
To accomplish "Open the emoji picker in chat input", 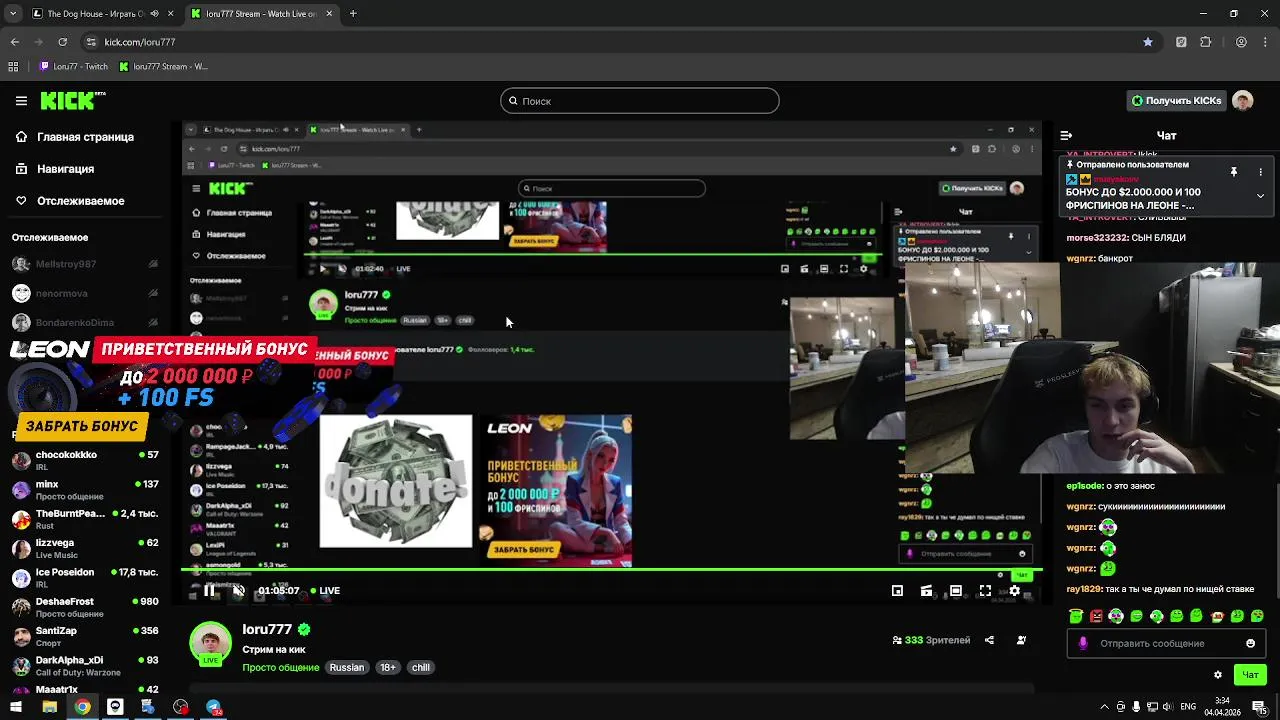I will tap(1250, 644).
